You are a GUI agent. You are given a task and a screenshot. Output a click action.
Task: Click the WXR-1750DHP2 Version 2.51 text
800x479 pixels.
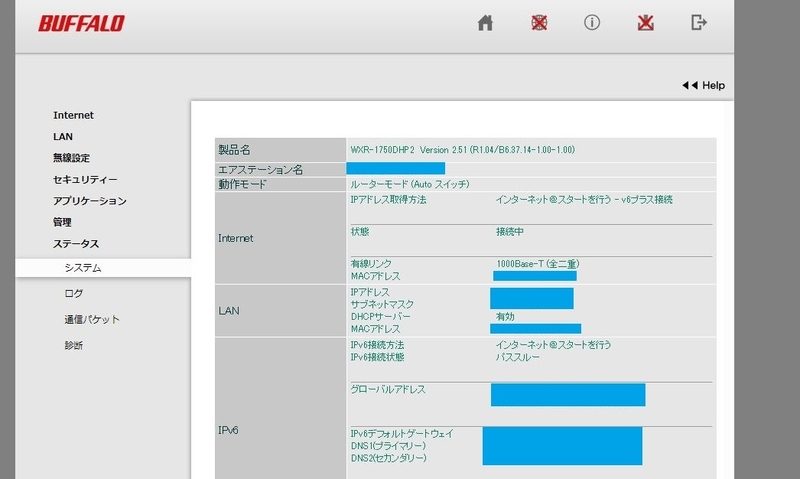(x=463, y=150)
